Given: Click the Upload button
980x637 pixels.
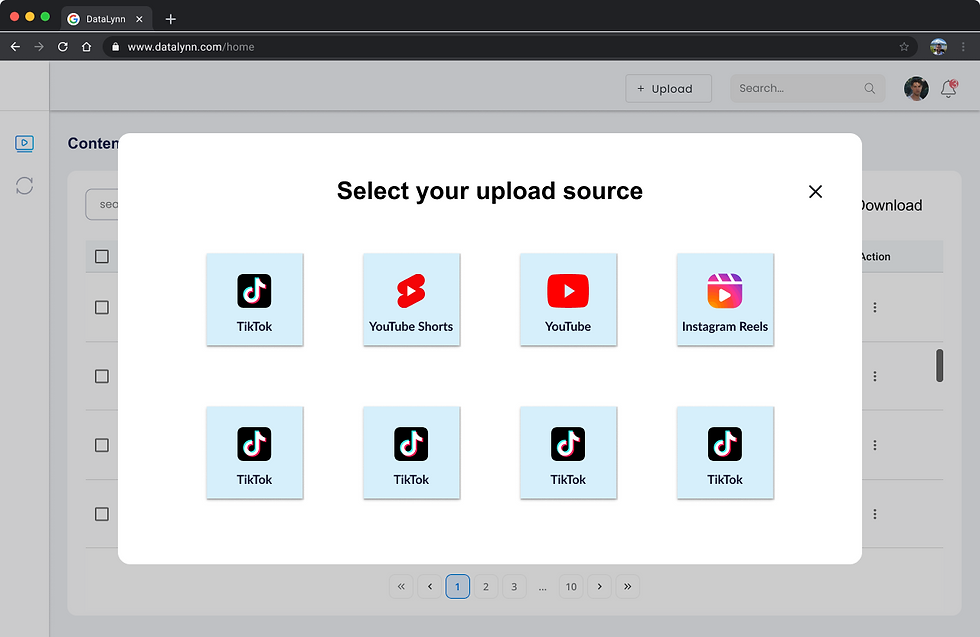Looking at the screenshot, I should tap(668, 89).
